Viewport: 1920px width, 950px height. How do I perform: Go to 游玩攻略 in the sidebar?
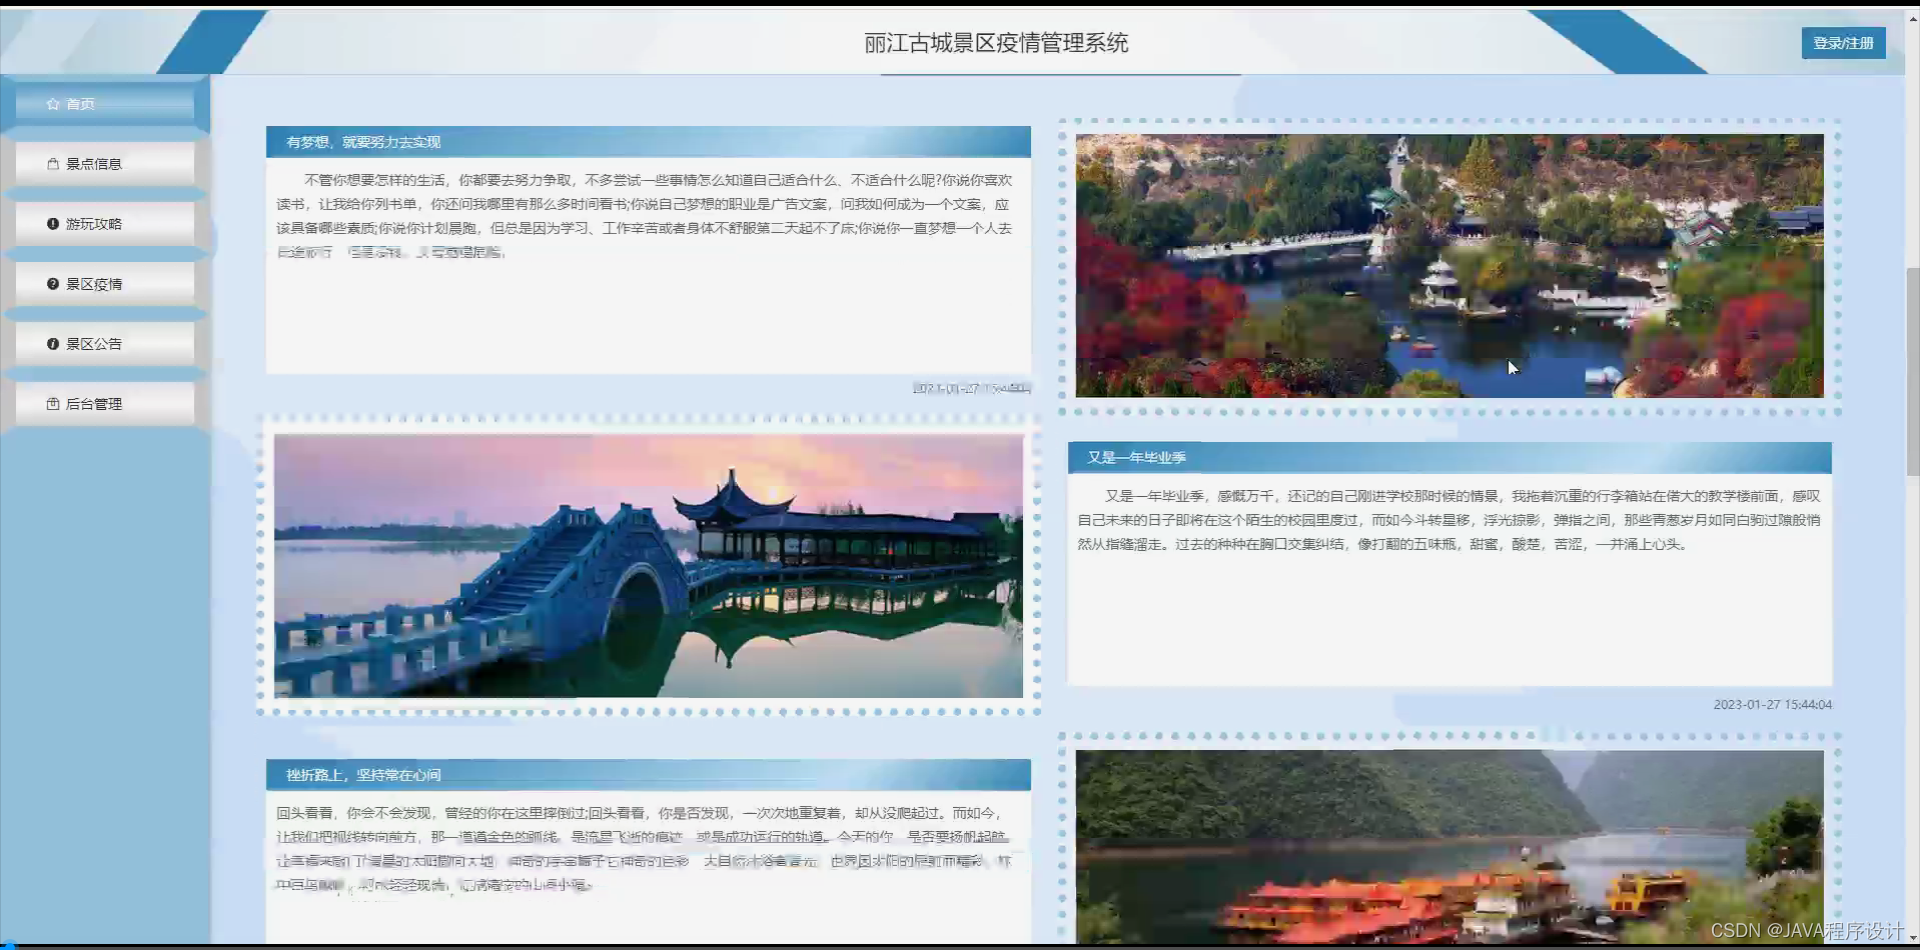point(105,224)
